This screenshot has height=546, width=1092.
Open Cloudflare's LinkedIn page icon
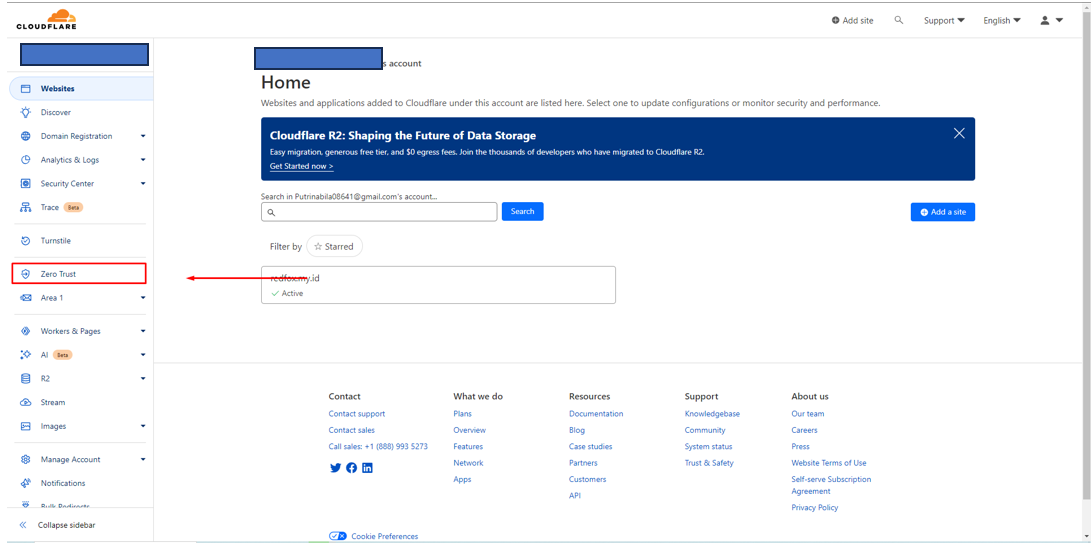pos(367,468)
